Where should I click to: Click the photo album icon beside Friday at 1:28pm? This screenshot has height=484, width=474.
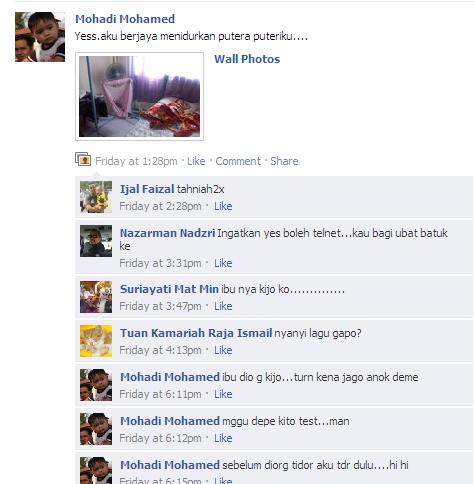point(83,159)
